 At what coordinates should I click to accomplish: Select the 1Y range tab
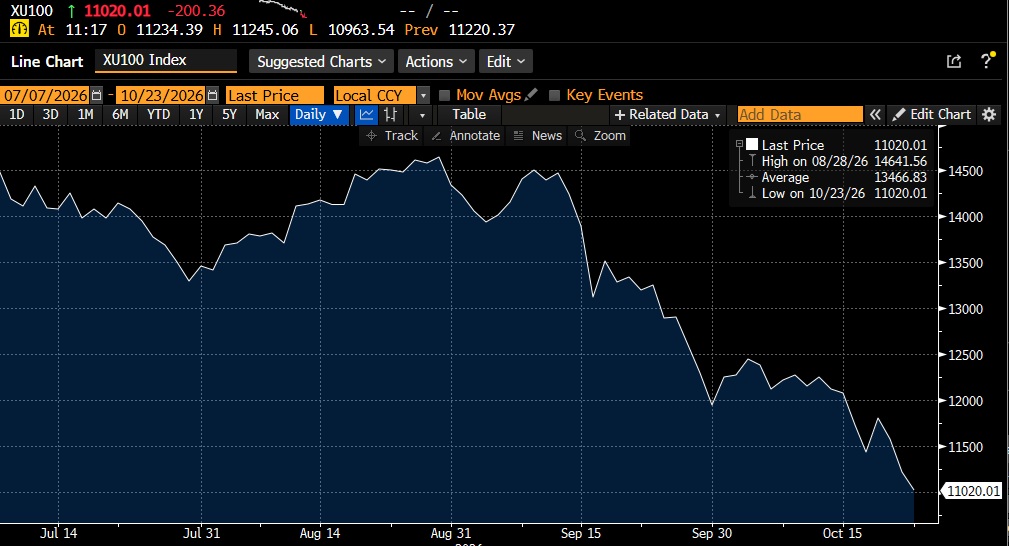[196, 115]
